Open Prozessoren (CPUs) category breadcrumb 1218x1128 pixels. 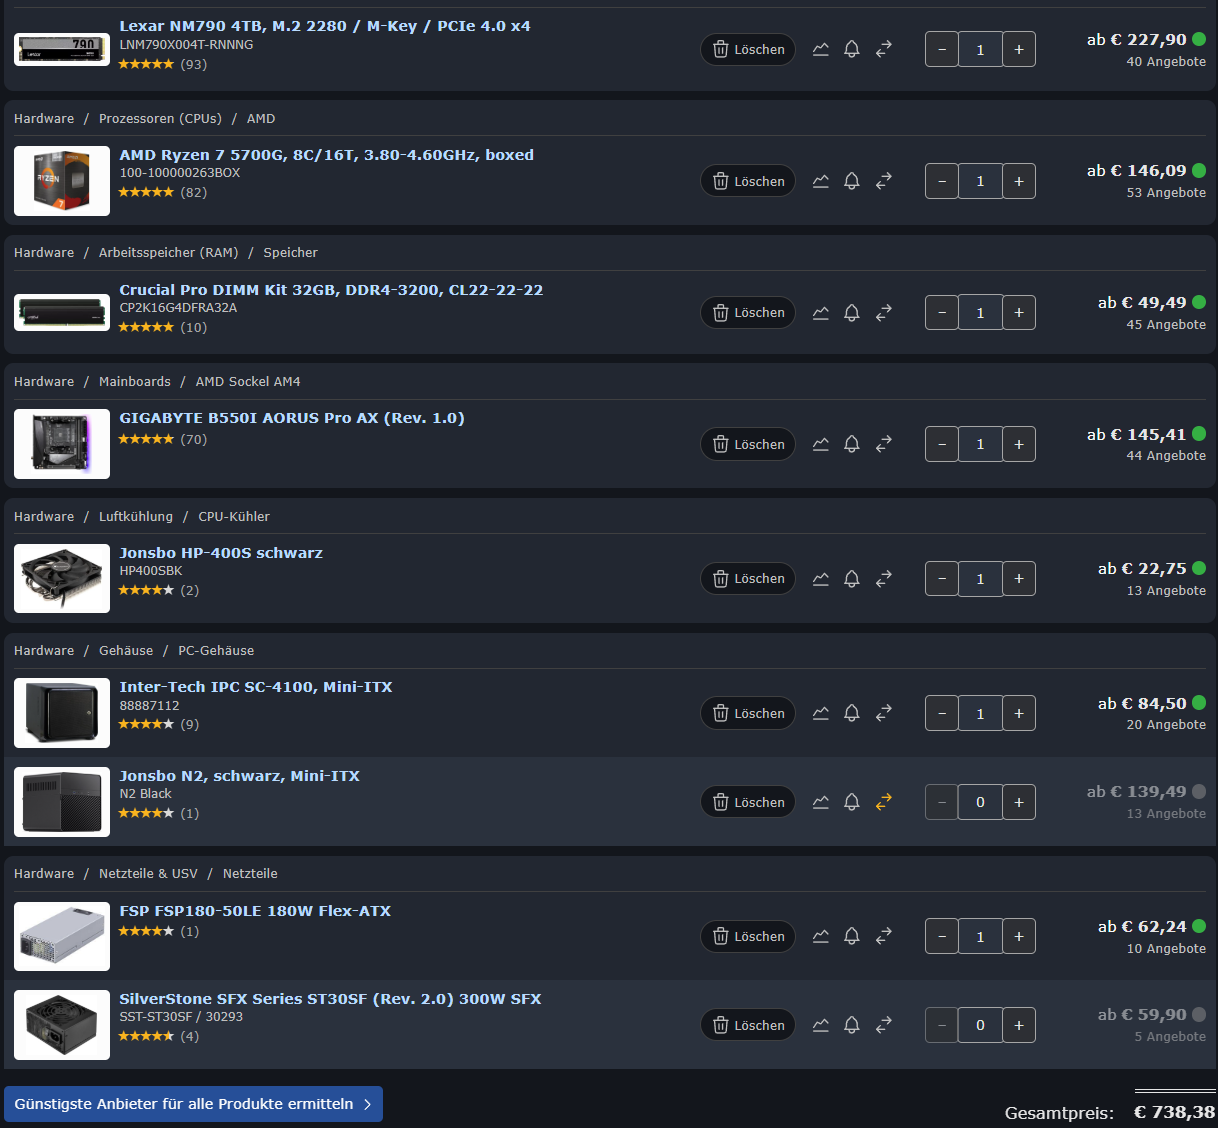[x=160, y=118]
